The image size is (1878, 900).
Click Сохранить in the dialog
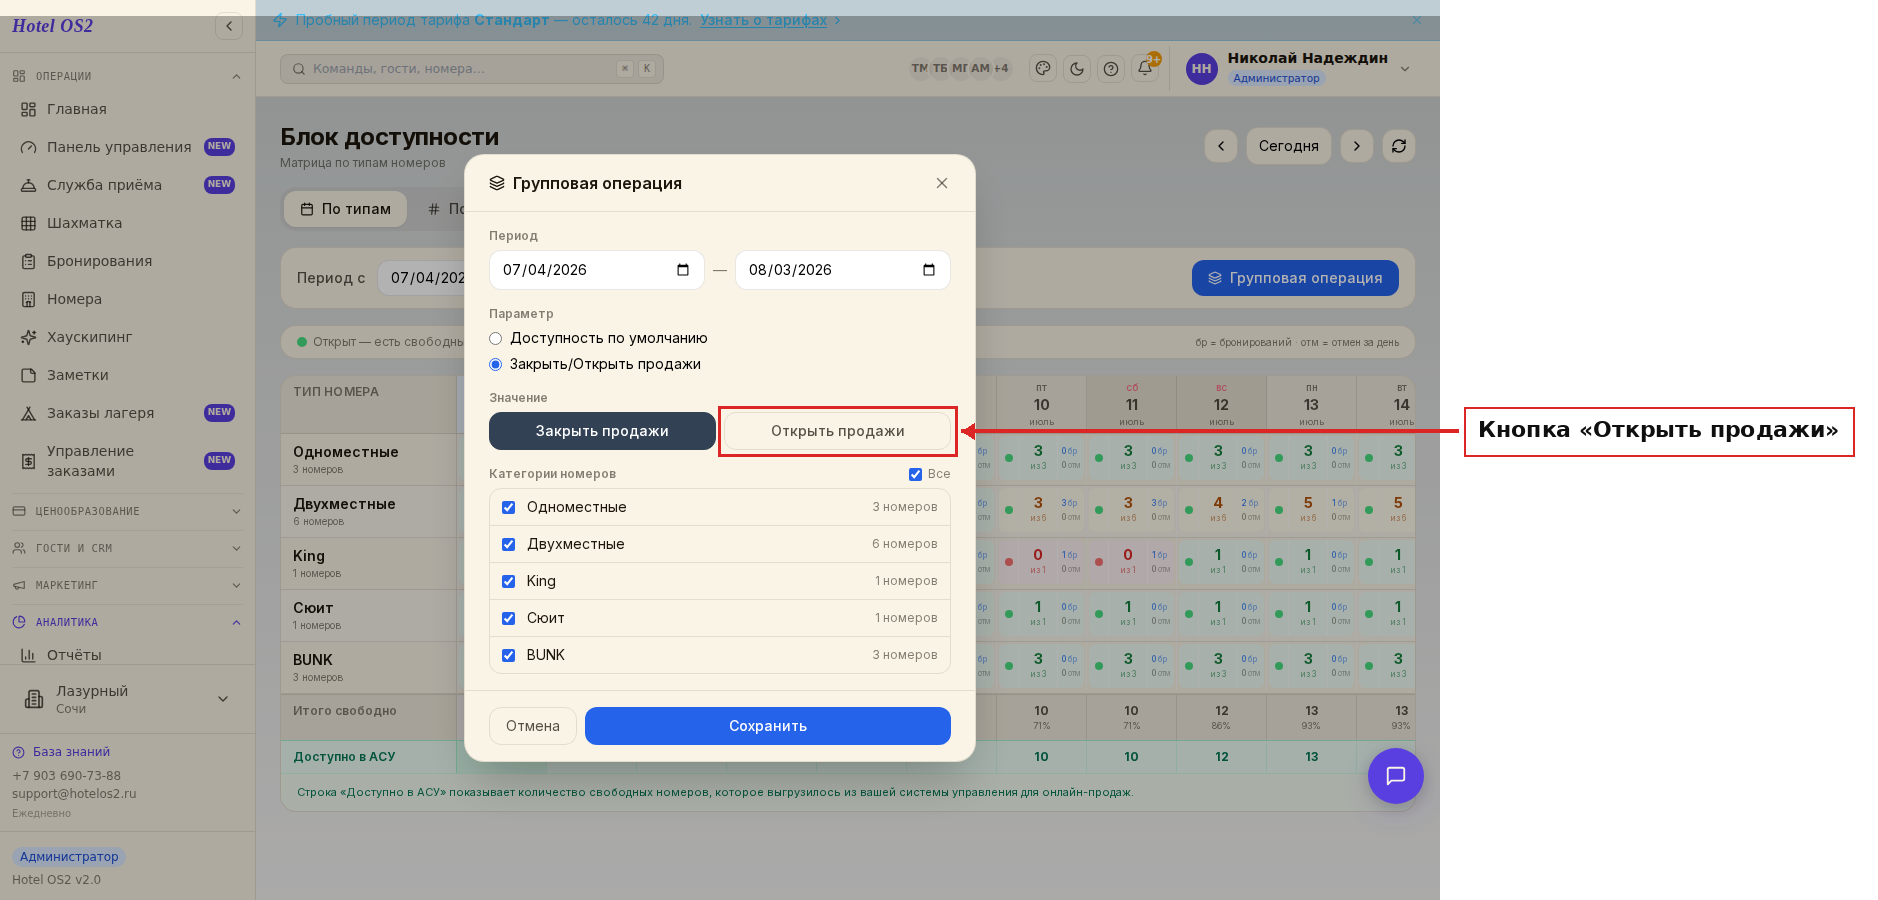tap(767, 726)
